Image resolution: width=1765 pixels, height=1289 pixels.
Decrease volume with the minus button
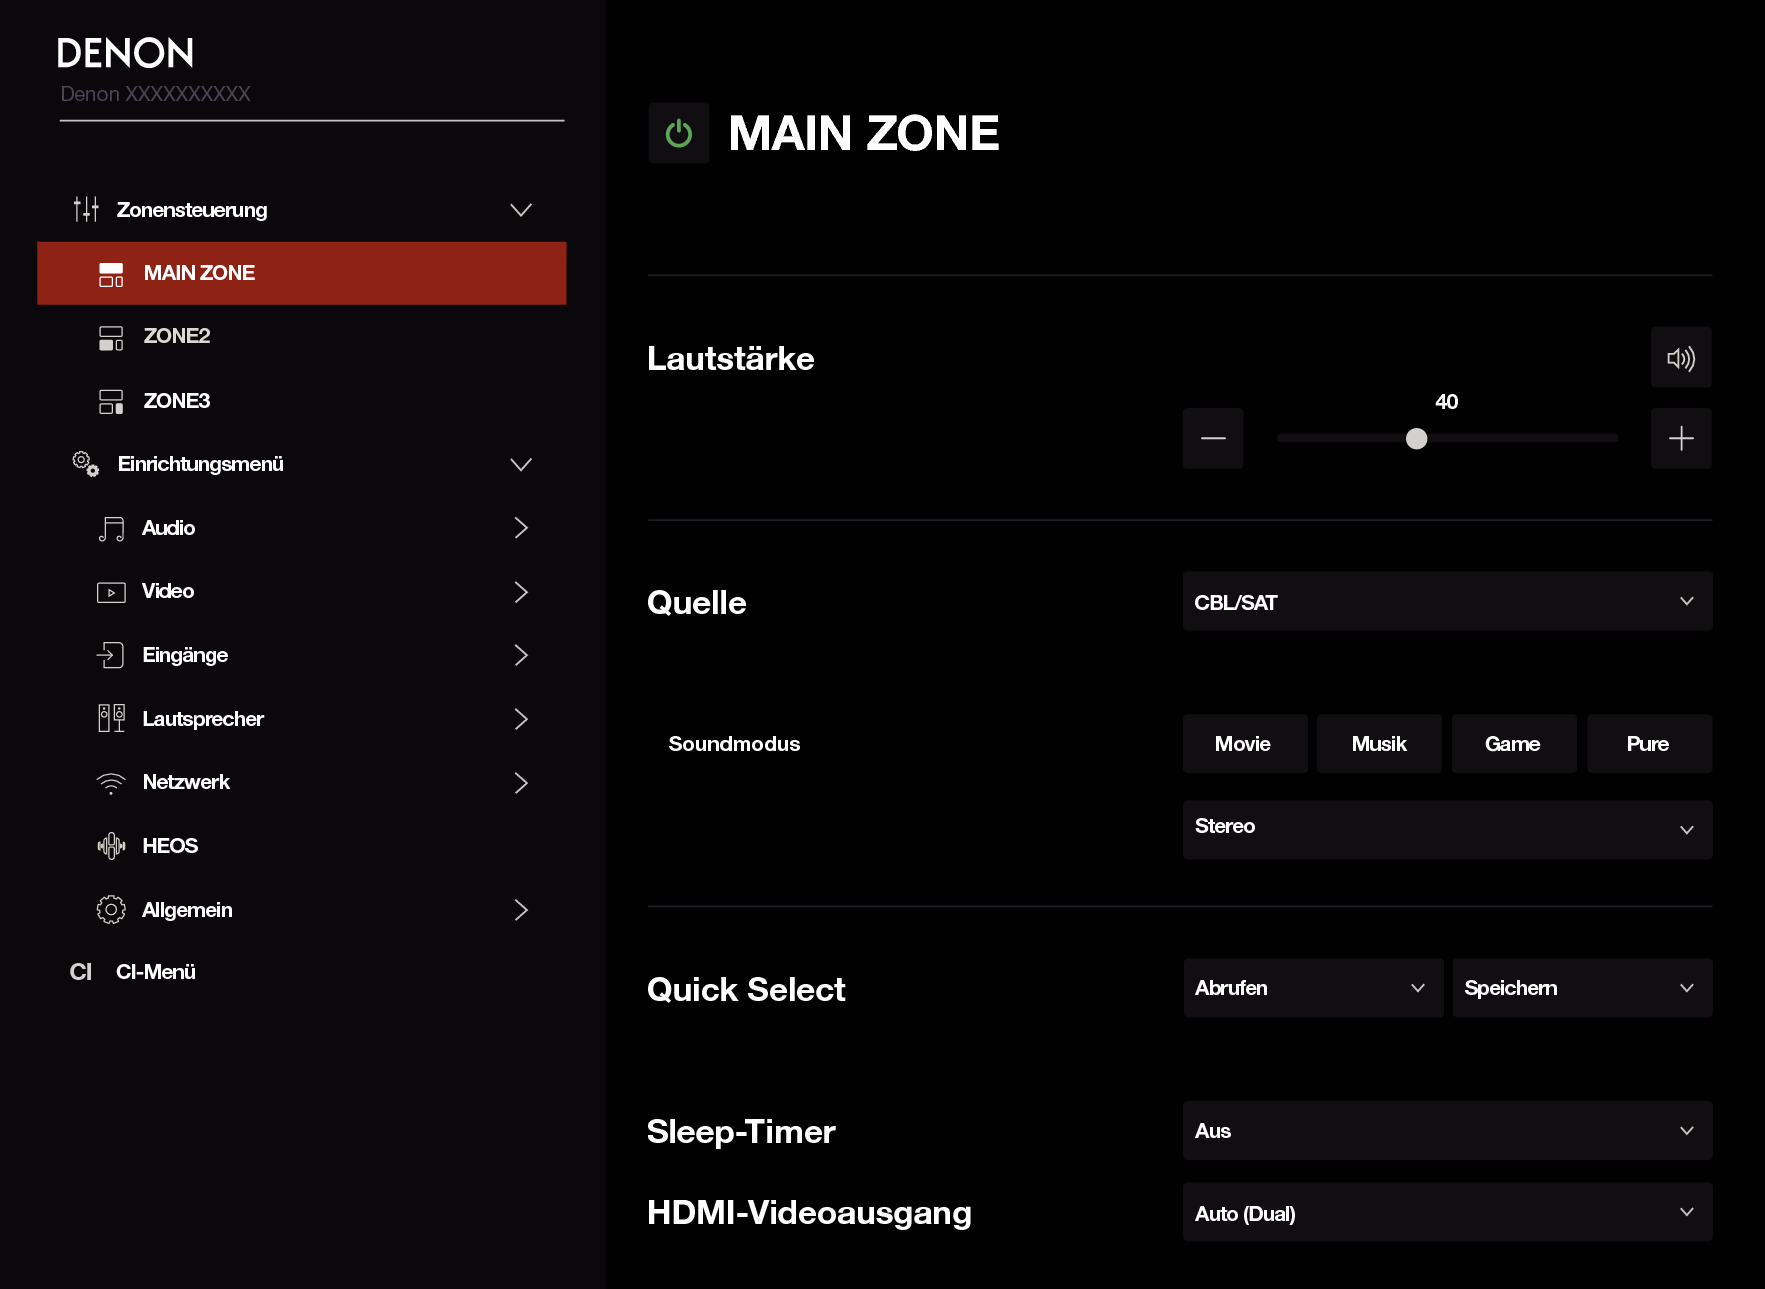(x=1212, y=438)
